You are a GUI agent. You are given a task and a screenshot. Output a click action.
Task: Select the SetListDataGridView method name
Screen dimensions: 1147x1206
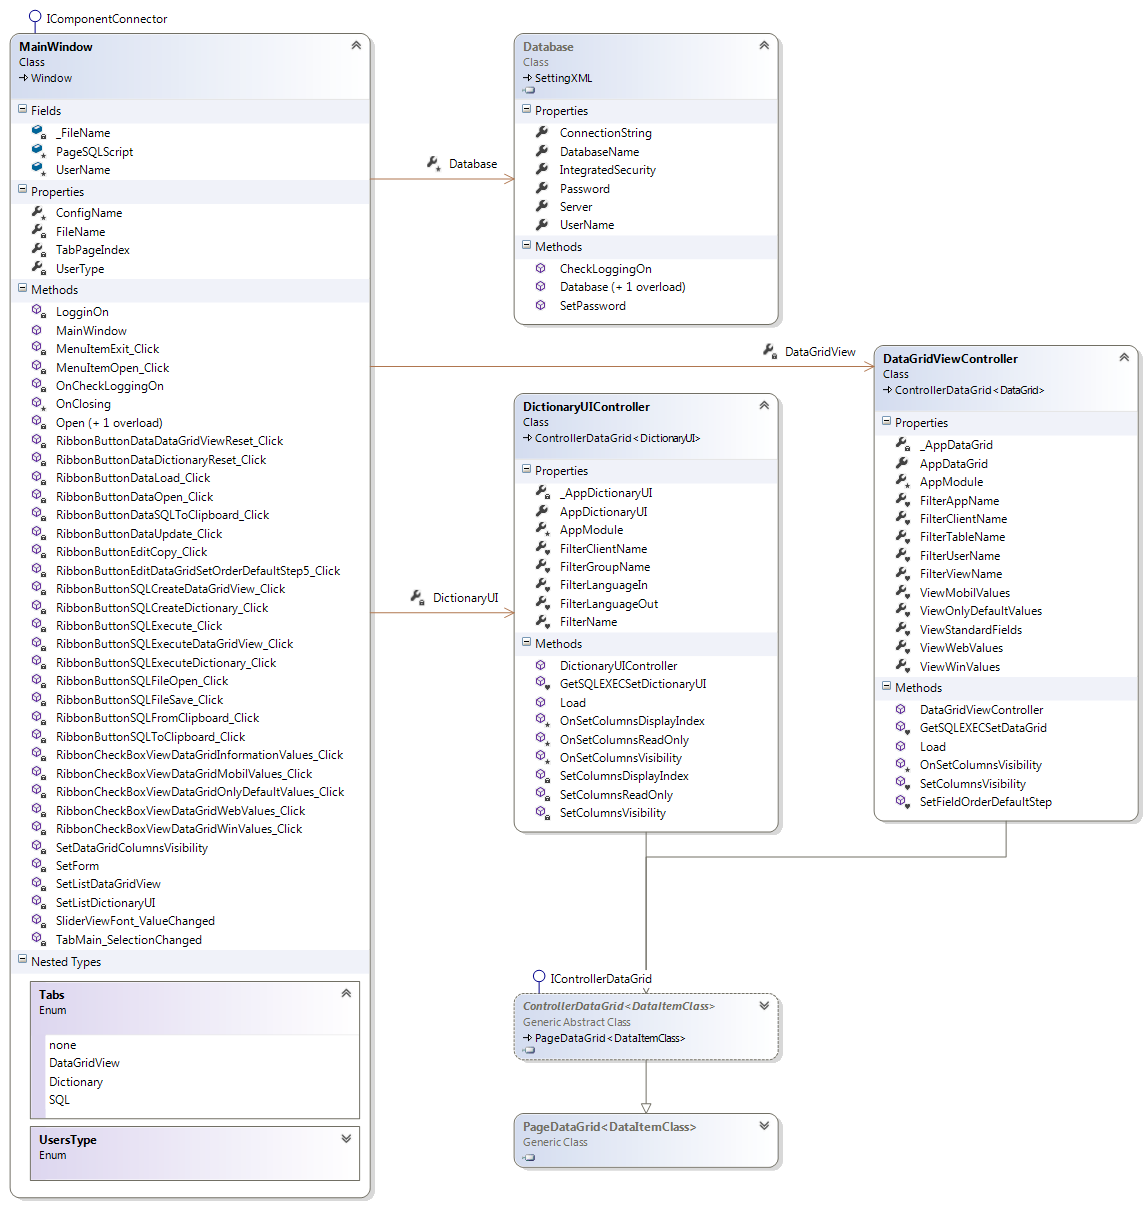(x=108, y=884)
